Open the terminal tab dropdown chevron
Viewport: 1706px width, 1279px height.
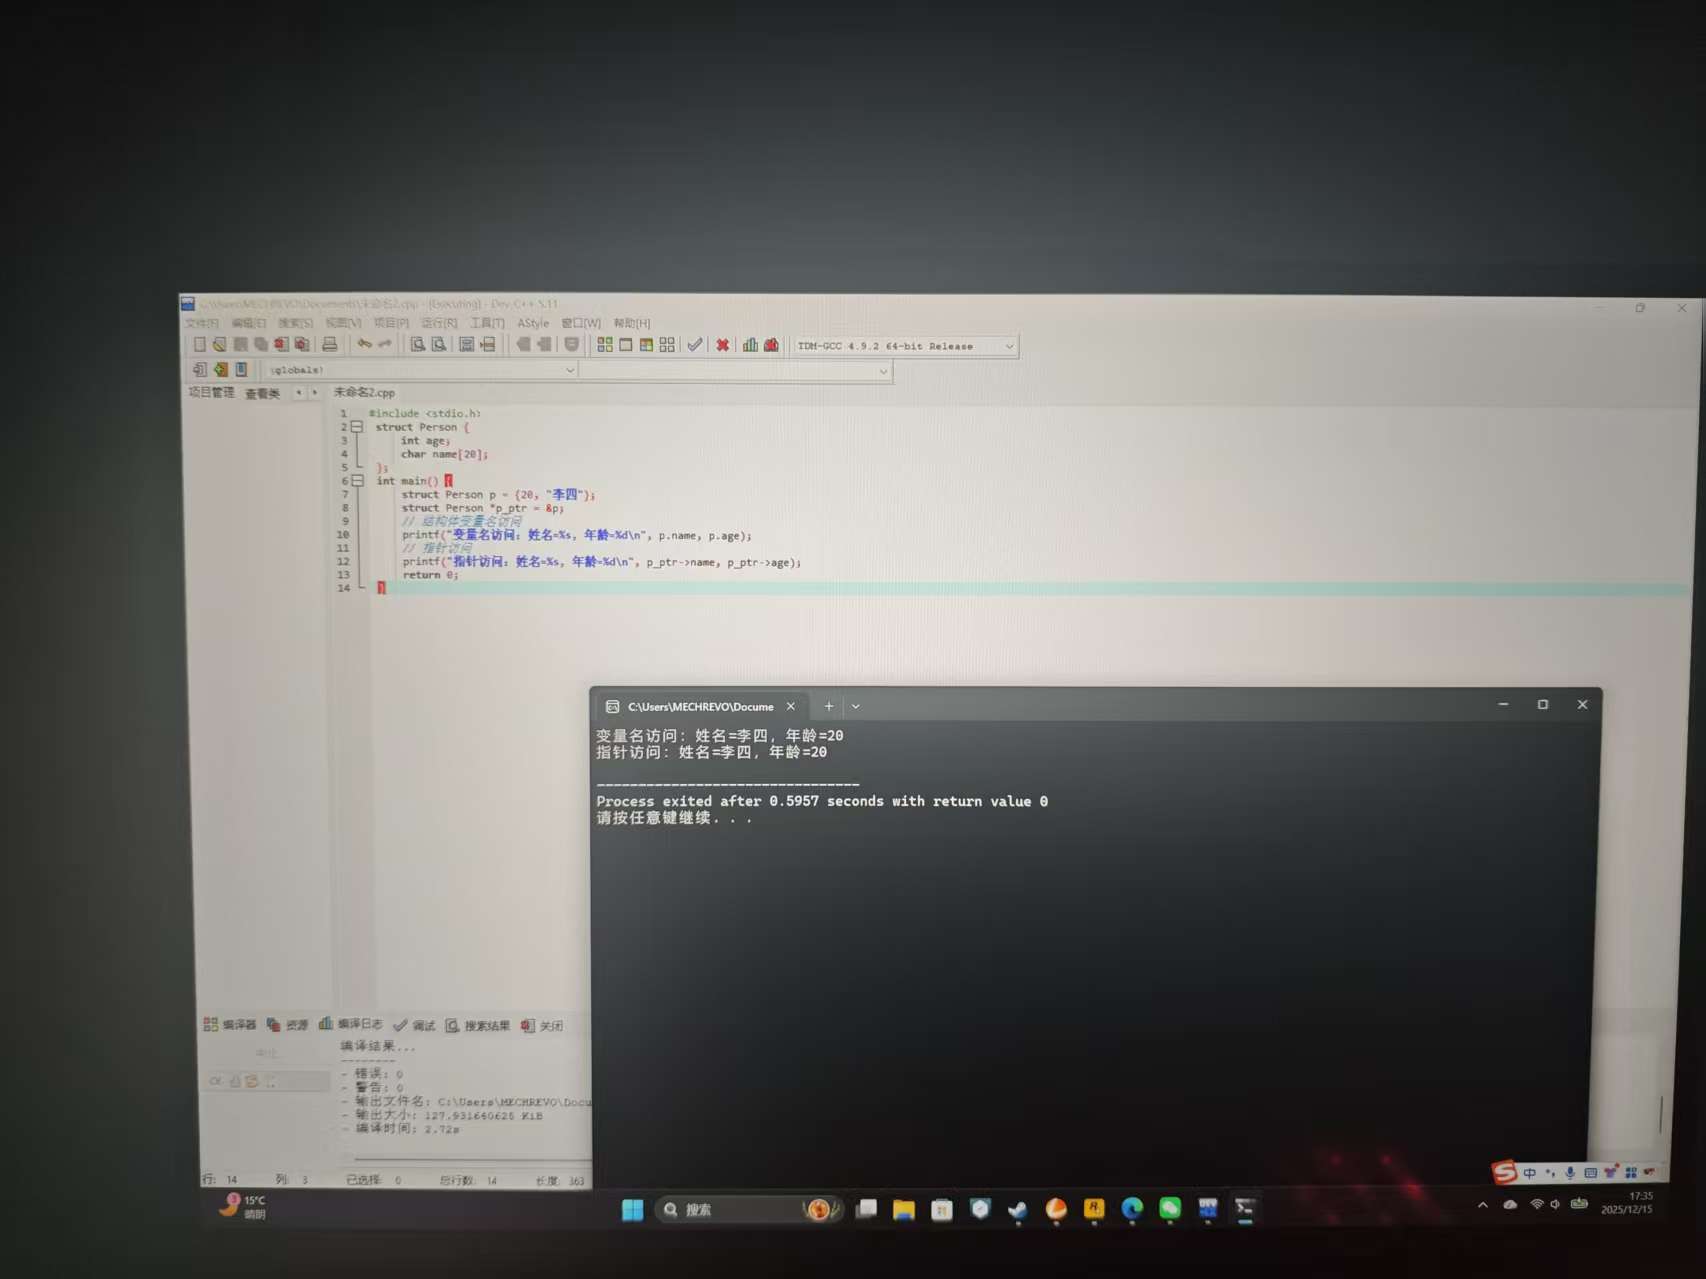(x=855, y=706)
